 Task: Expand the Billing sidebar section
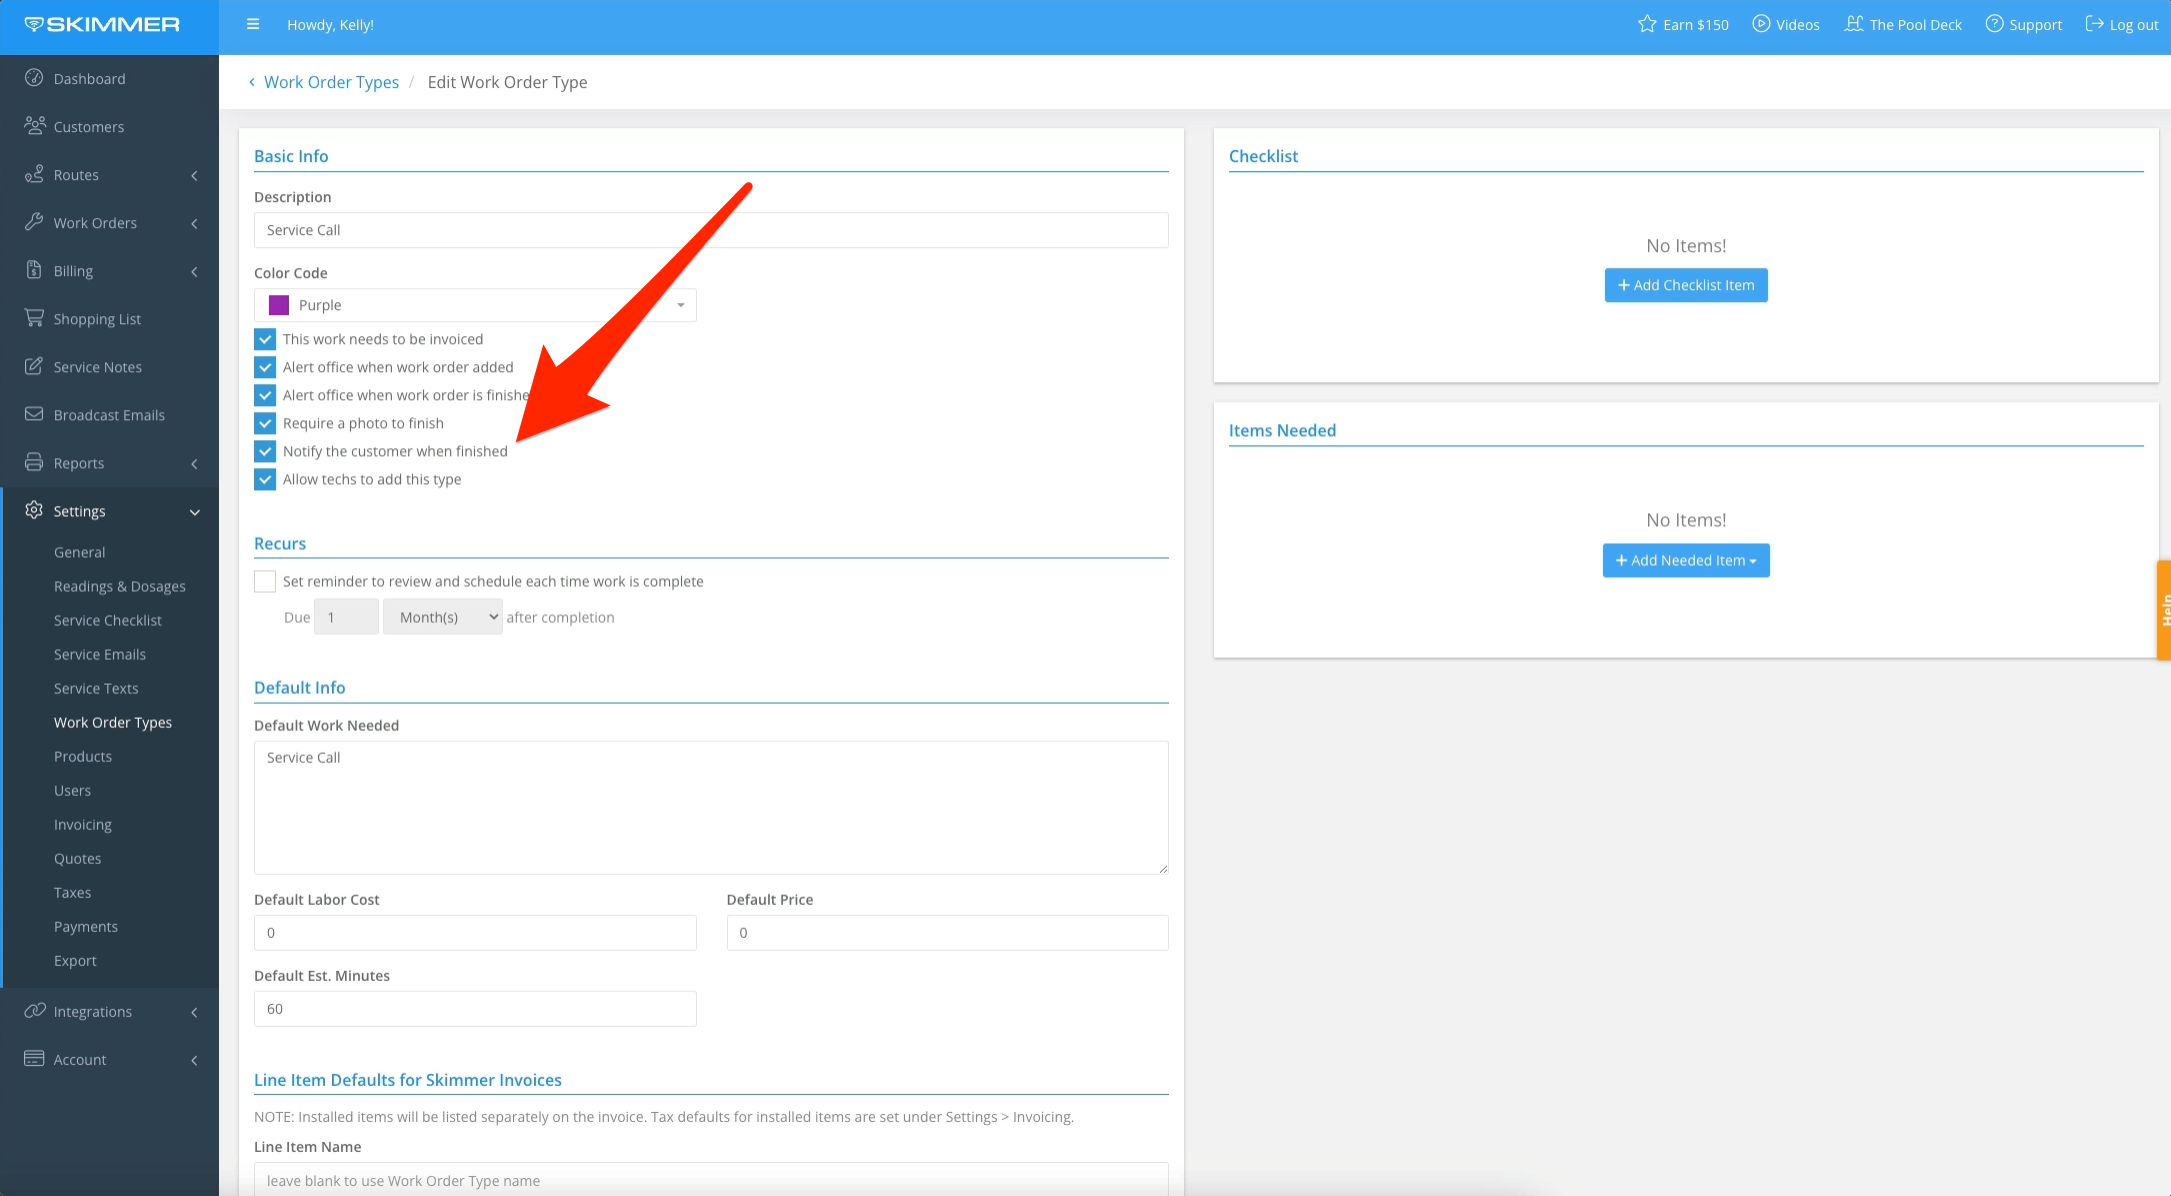[70, 270]
